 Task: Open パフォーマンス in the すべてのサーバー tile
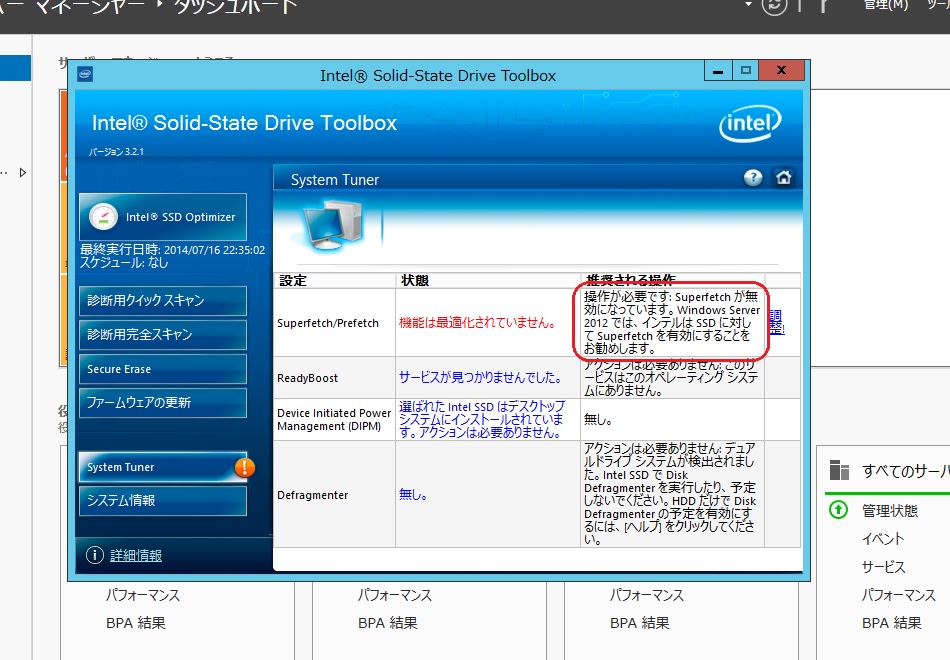(x=899, y=595)
